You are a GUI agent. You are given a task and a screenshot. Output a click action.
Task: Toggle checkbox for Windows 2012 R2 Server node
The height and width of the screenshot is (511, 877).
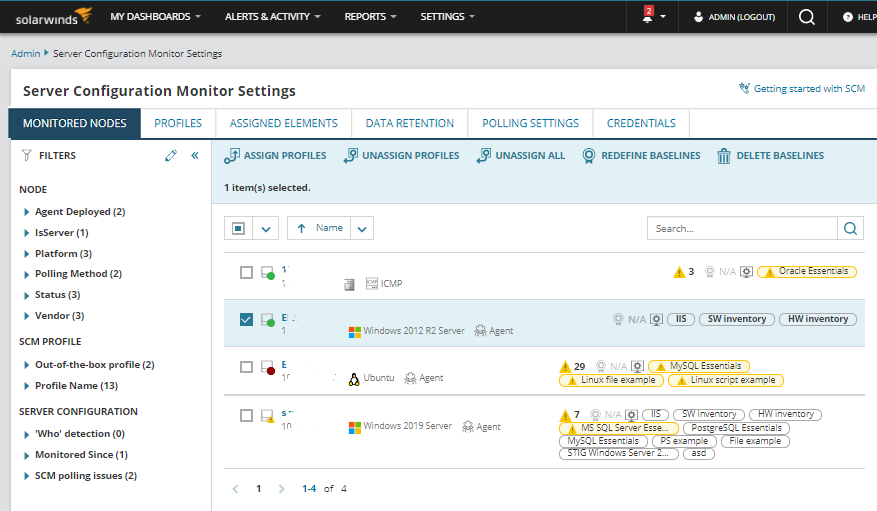click(x=246, y=320)
